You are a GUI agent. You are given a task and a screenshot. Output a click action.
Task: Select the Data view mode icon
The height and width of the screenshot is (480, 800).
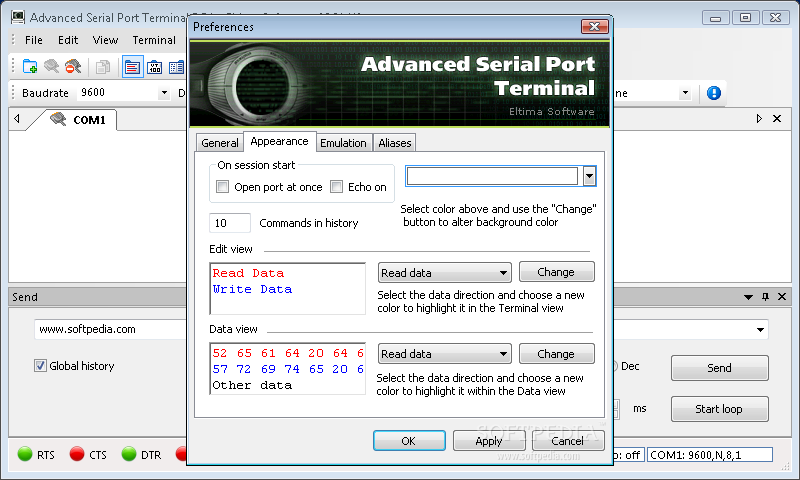[x=177, y=67]
